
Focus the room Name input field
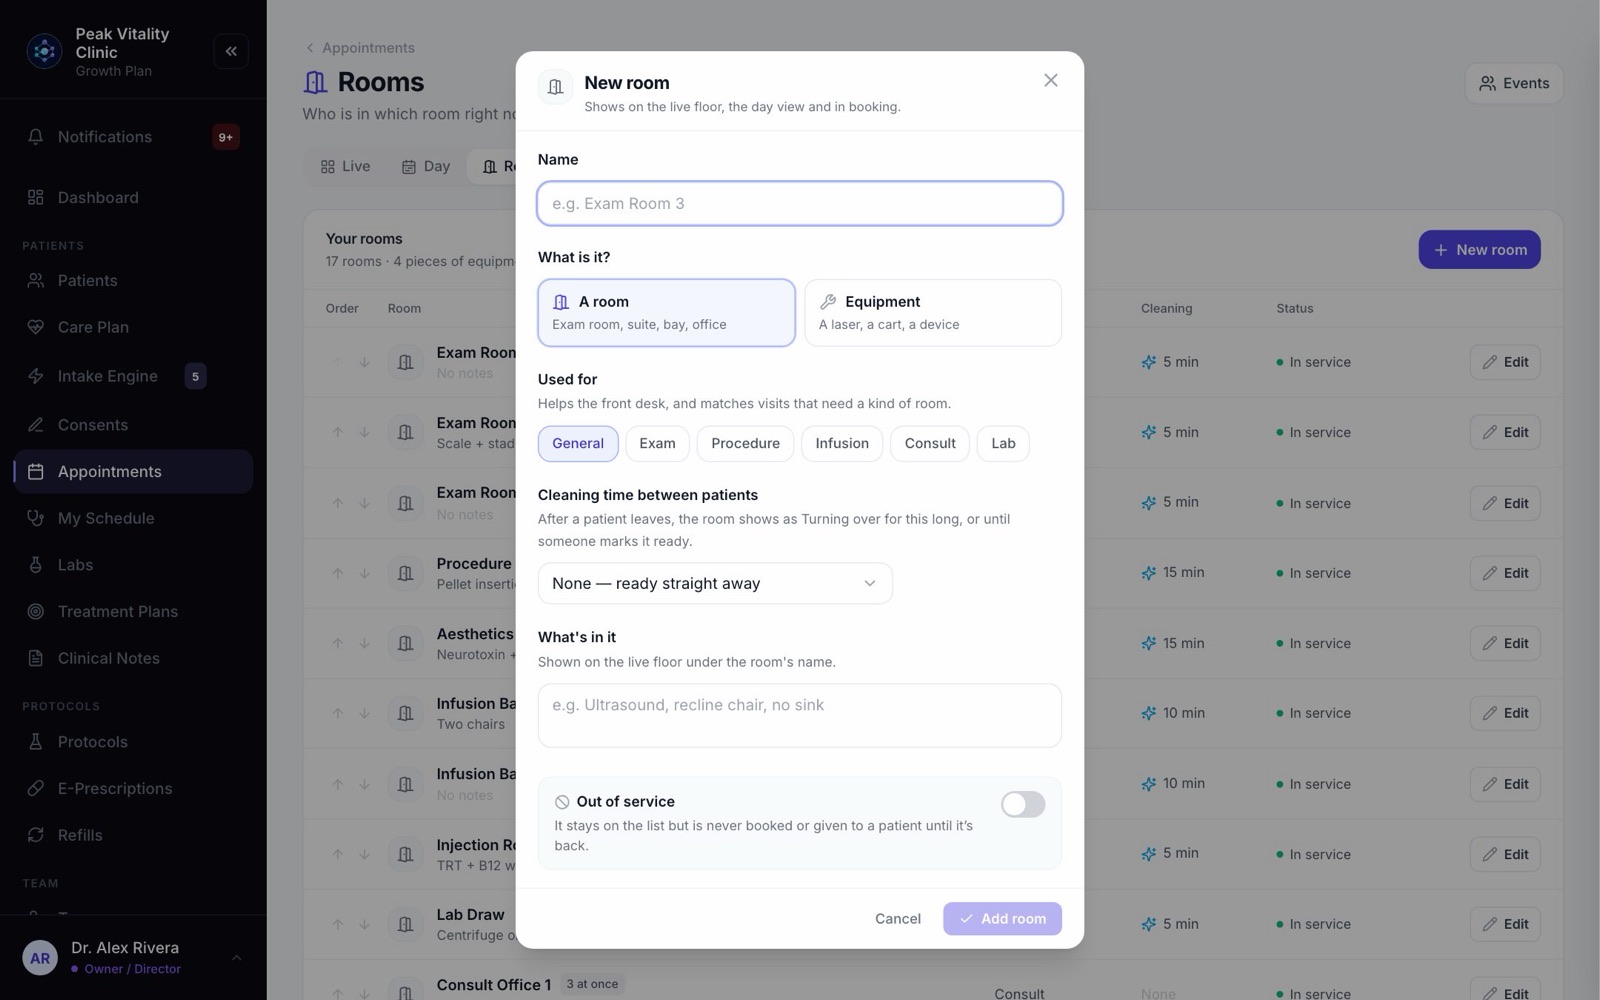pyautogui.click(x=800, y=203)
